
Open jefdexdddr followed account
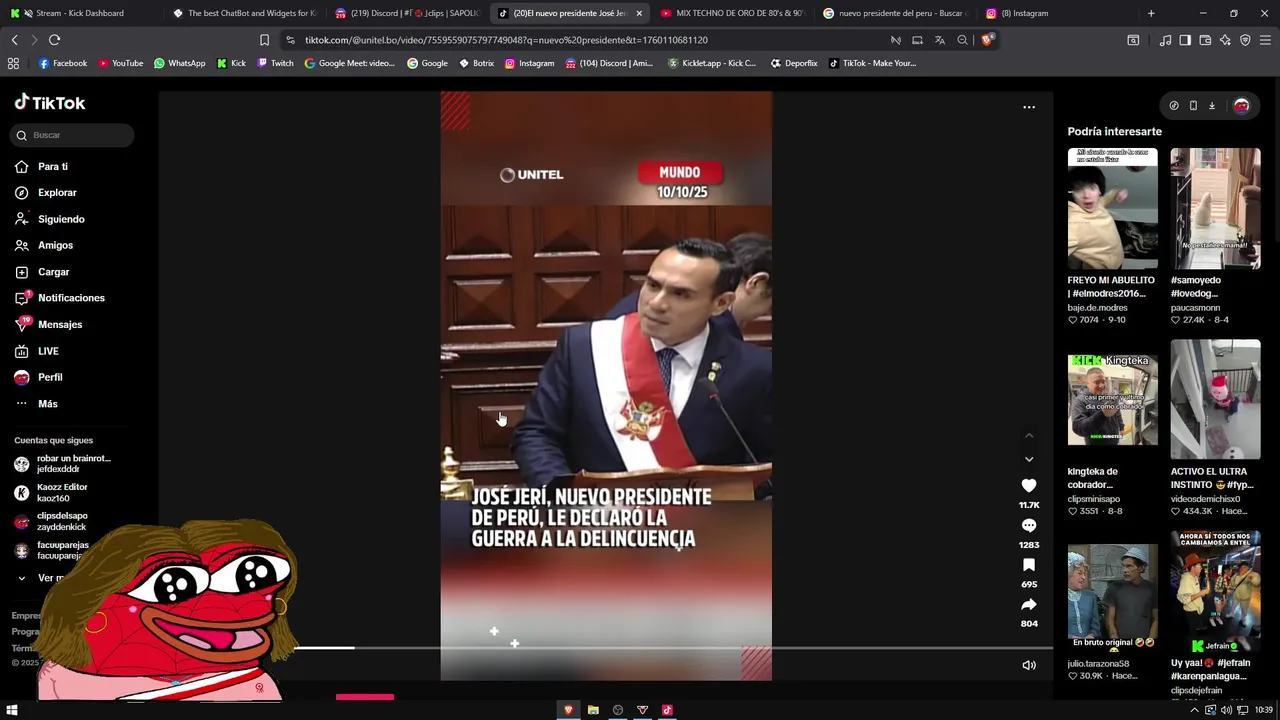coord(62,464)
